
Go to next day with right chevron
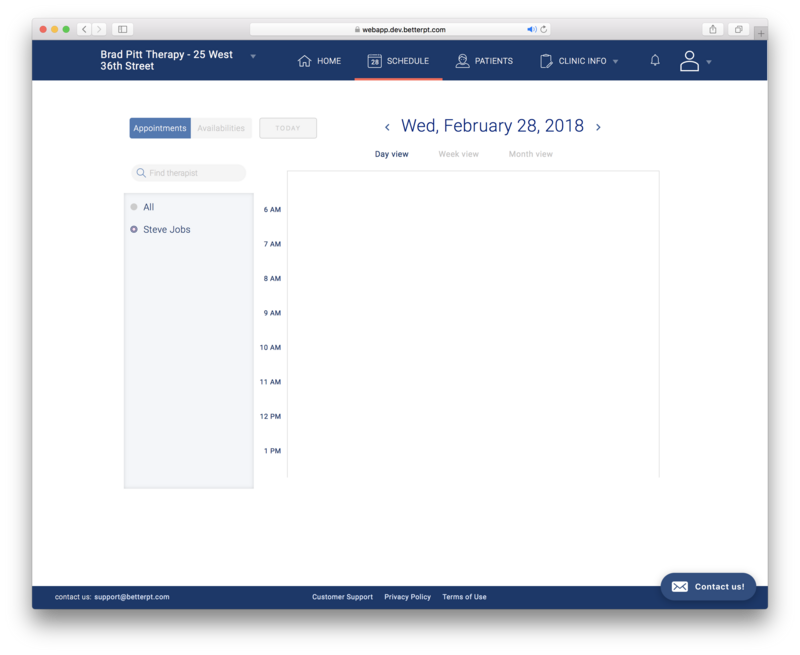598,127
